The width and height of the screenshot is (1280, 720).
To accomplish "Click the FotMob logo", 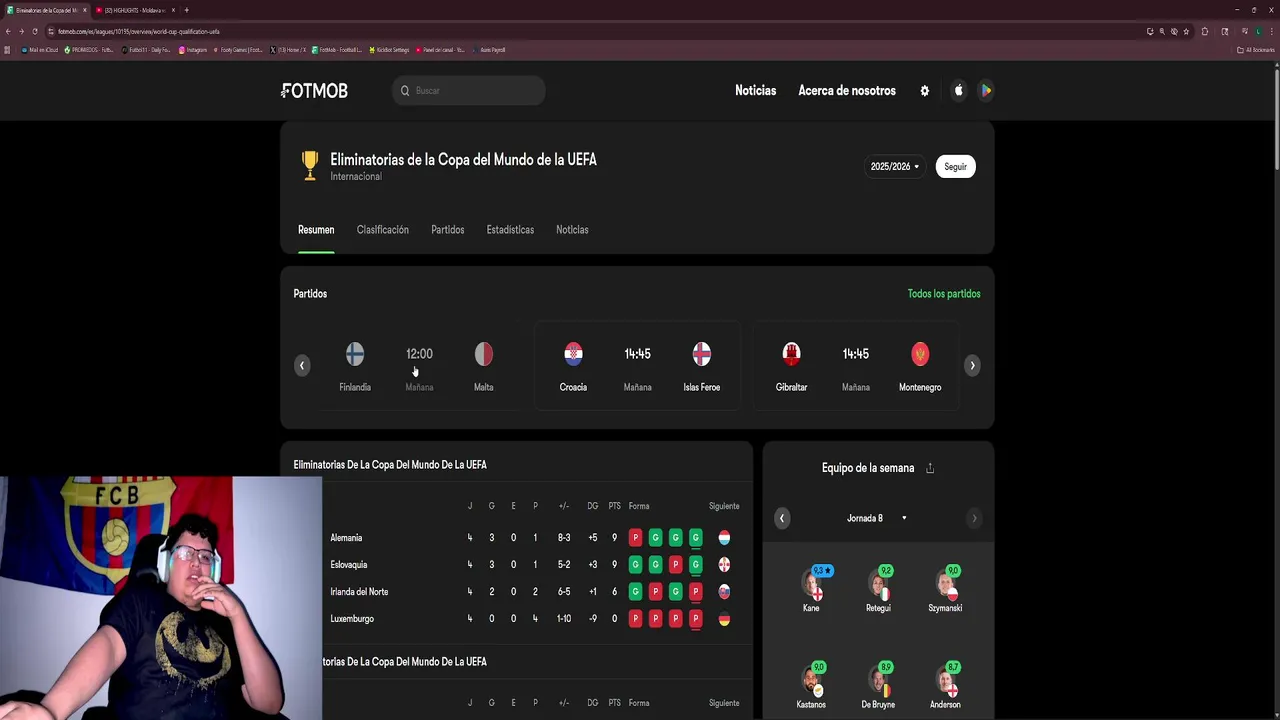I will point(314,91).
